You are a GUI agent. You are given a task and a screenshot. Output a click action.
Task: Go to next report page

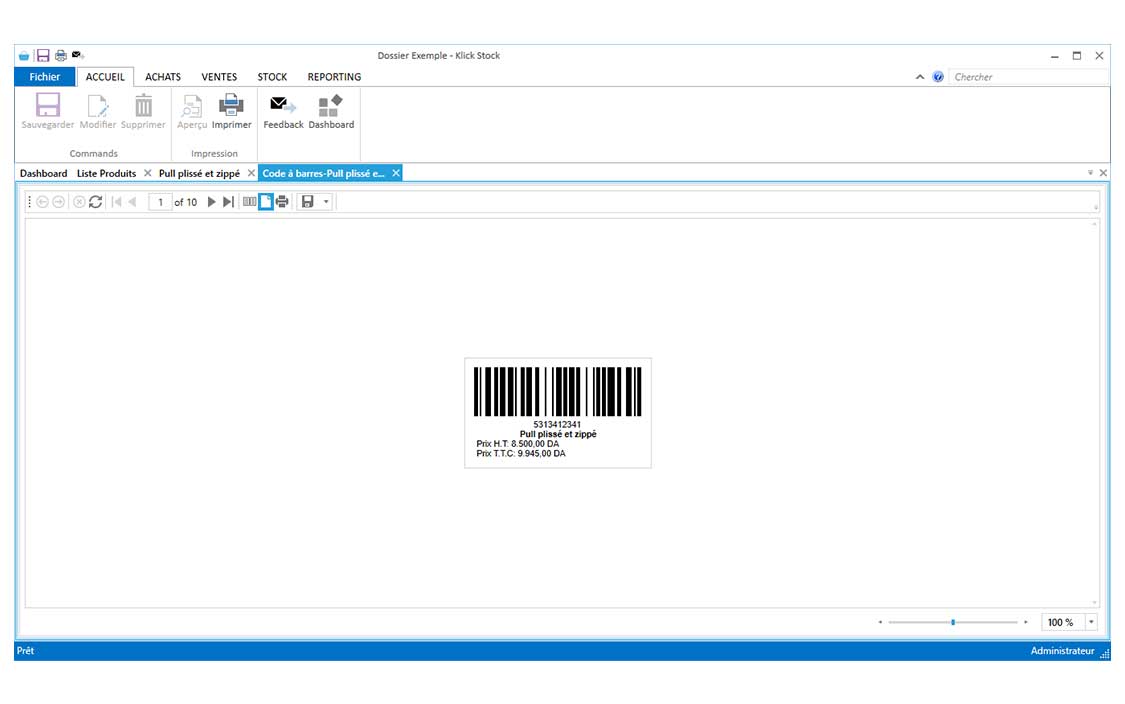click(211, 202)
